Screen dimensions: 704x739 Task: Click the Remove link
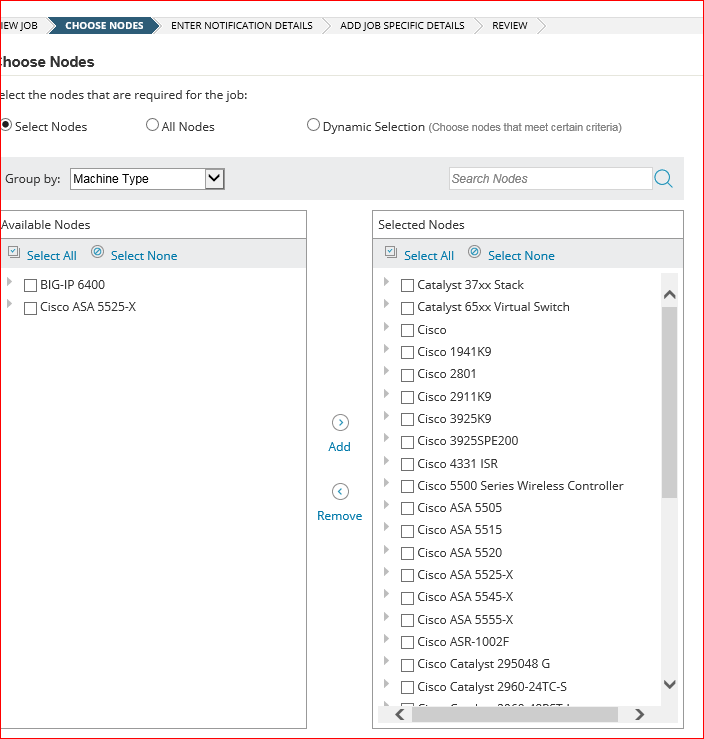click(340, 516)
